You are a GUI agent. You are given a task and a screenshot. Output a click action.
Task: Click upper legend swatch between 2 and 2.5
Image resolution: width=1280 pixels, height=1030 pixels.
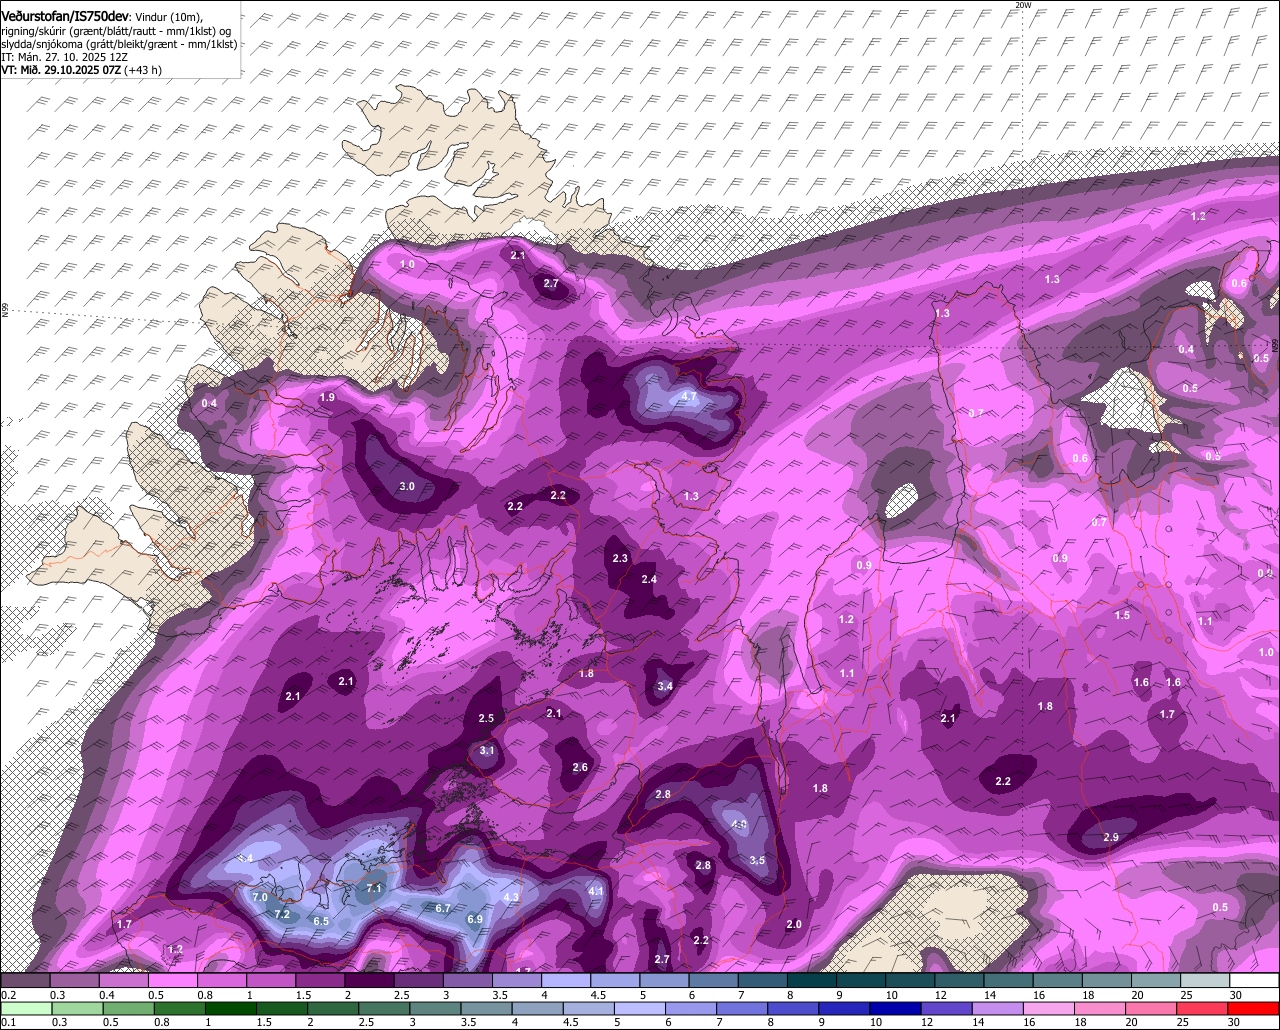tap(369, 981)
